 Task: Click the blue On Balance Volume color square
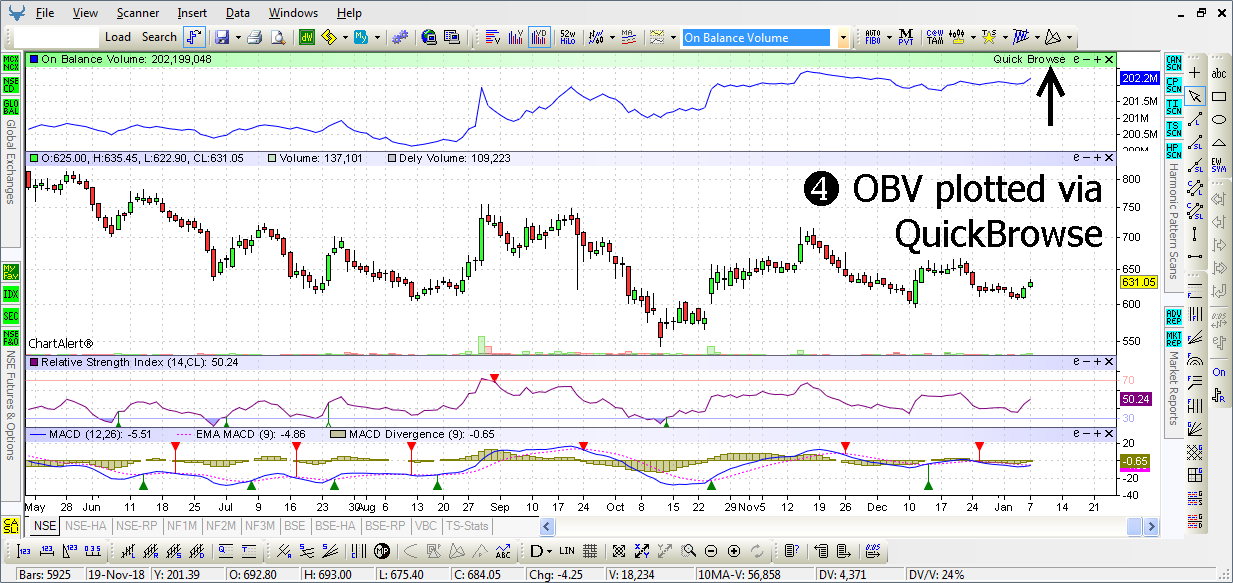pyautogui.click(x=34, y=59)
